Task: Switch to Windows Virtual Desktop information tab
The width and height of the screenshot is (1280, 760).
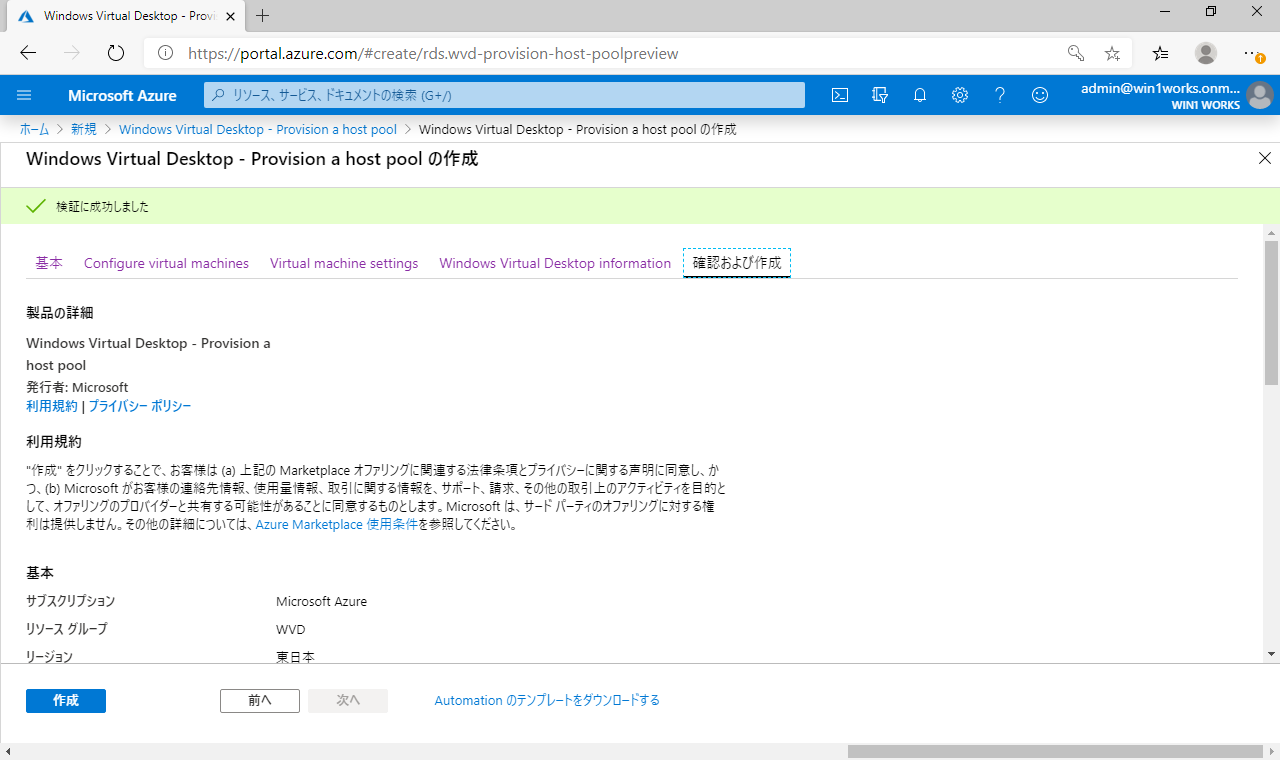Action: (x=555, y=263)
